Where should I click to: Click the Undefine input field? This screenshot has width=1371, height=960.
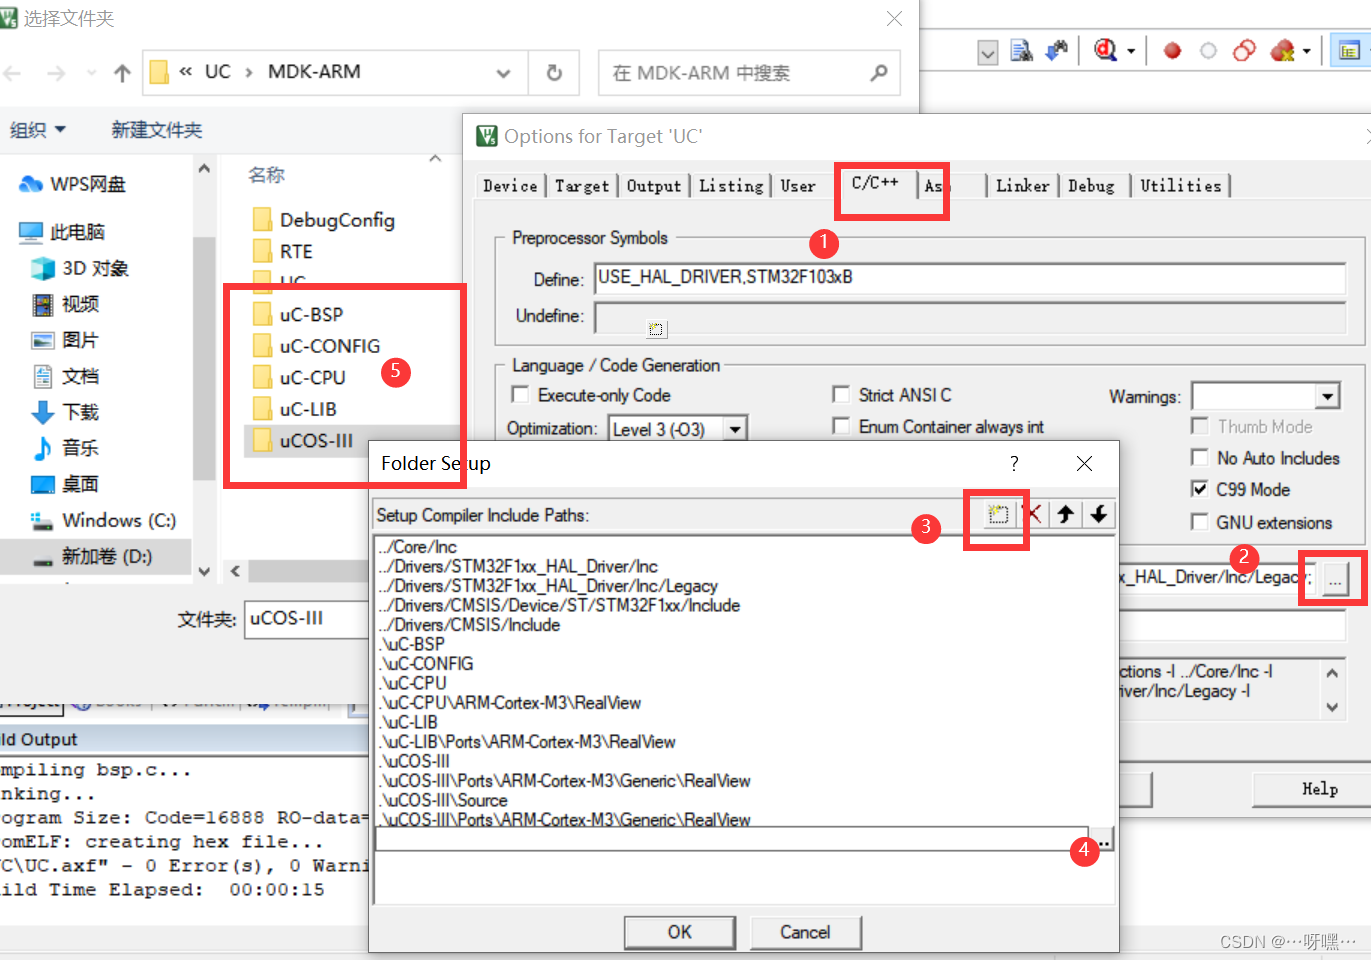pyautogui.click(x=970, y=317)
